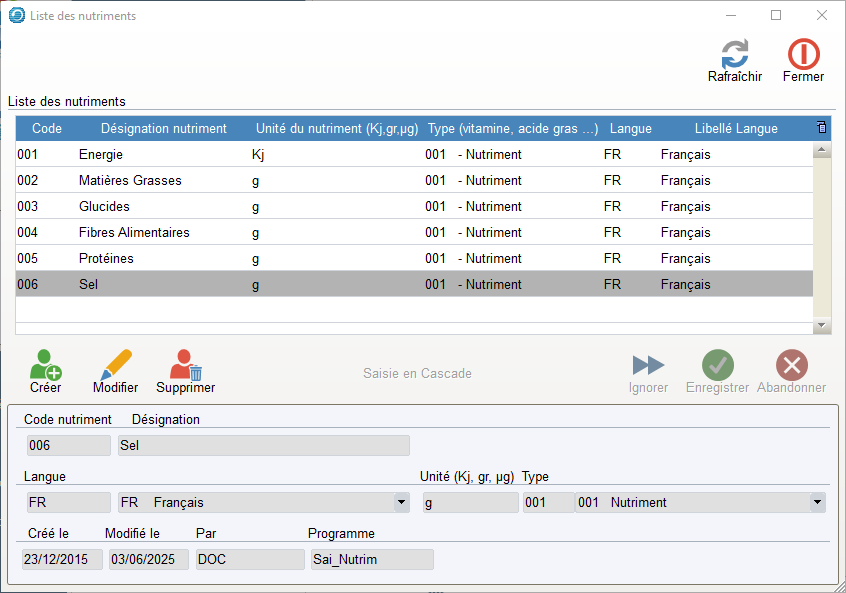Viewport: 846px width, 593px height.
Task: Sort by Désignation nutriment column header
Action: tap(163, 129)
